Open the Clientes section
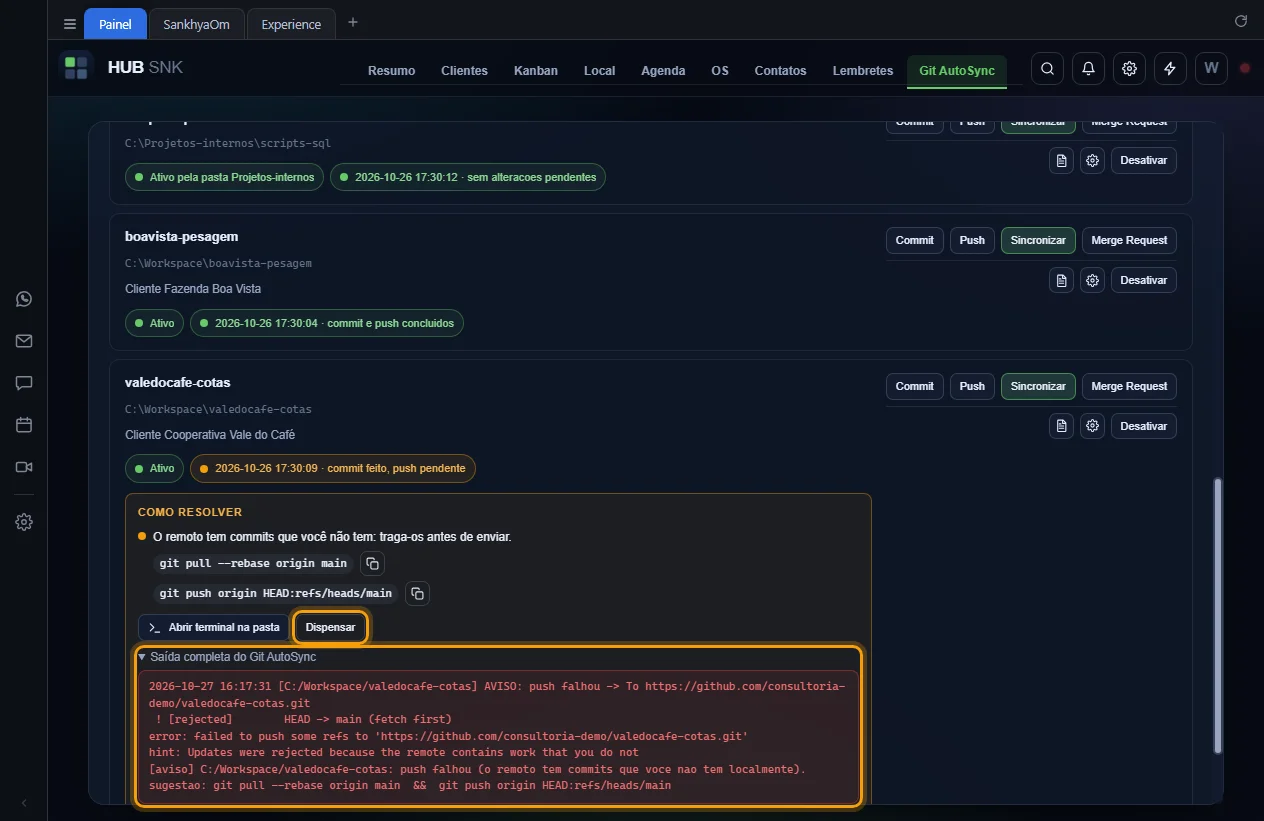 coord(464,70)
